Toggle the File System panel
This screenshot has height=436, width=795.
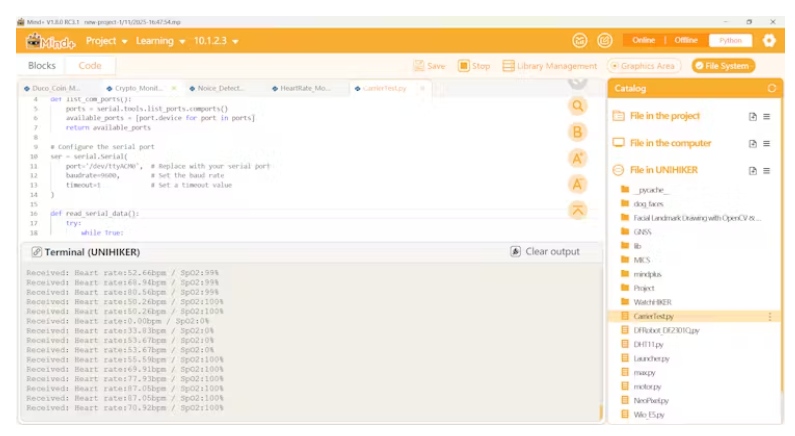[725, 66]
